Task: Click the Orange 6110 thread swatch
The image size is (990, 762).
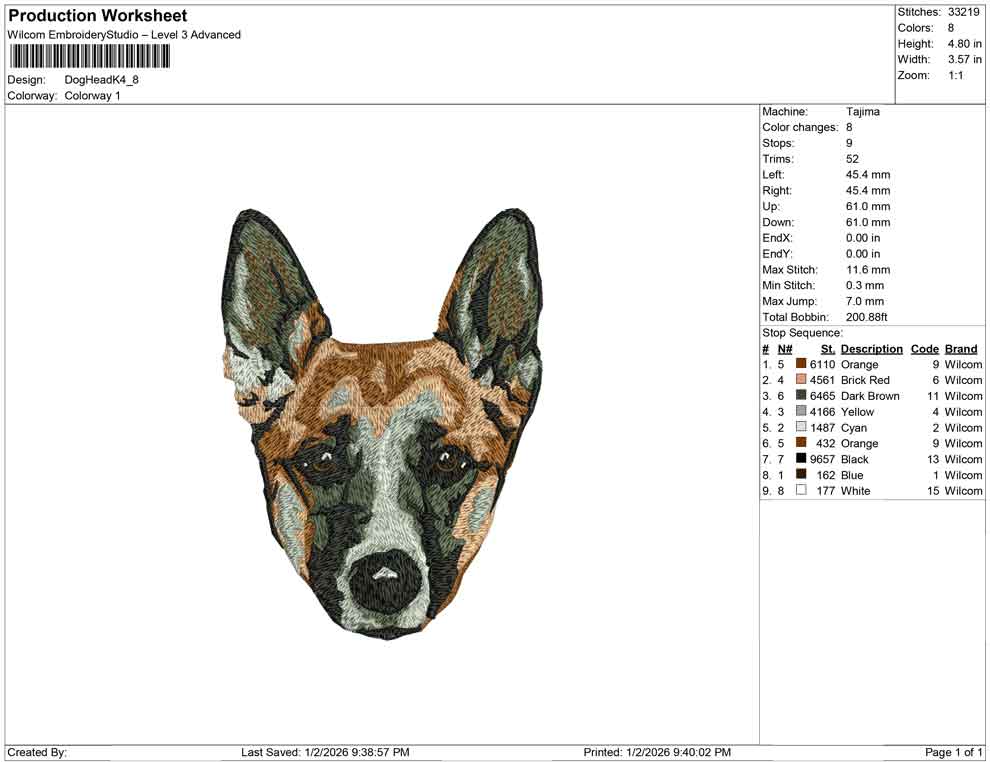Action: coord(800,364)
